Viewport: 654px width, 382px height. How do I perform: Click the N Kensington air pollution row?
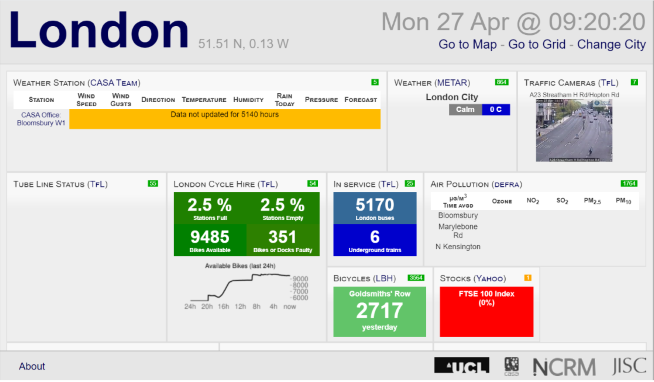click(x=458, y=246)
